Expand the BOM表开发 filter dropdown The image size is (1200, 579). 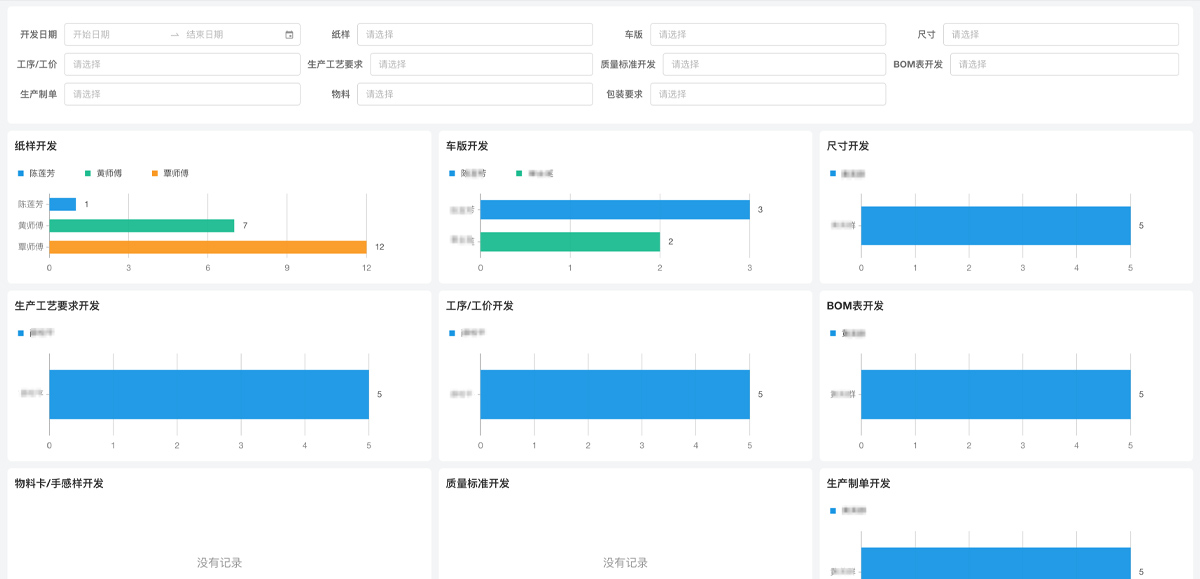tap(1064, 65)
